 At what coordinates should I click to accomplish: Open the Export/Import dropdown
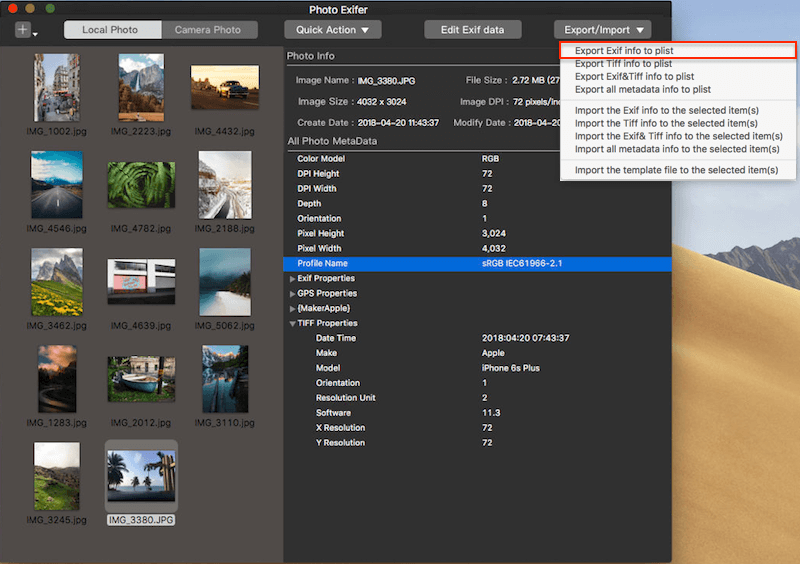click(603, 30)
